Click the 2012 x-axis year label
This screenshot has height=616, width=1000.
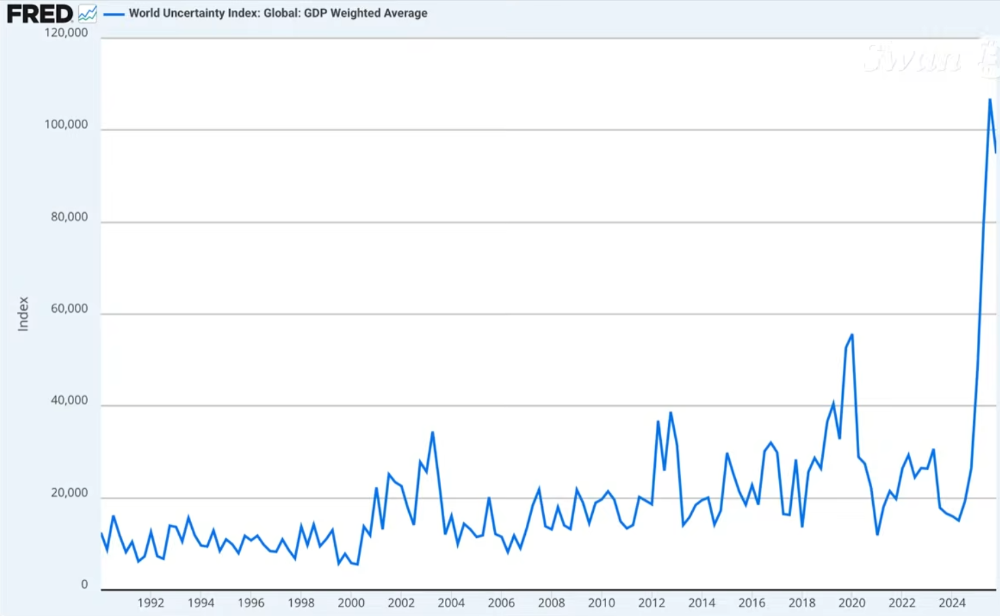click(651, 603)
